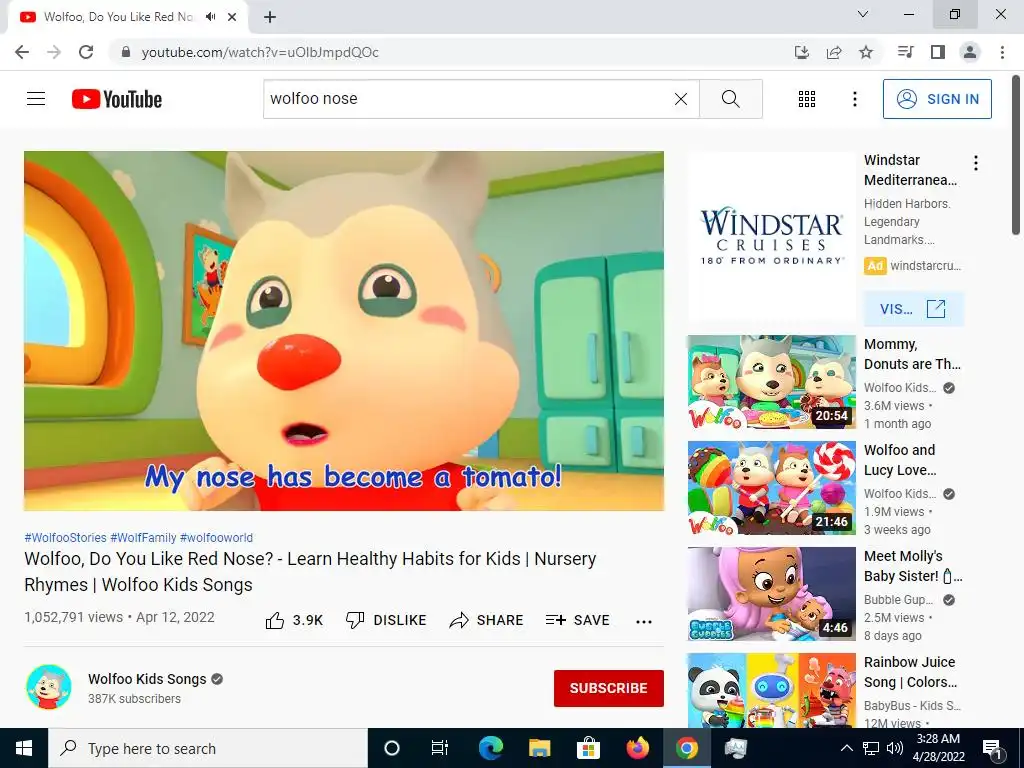Click the browser forward arrow
The height and width of the screenshot is (768, 1024).
[x=54, y=52]
